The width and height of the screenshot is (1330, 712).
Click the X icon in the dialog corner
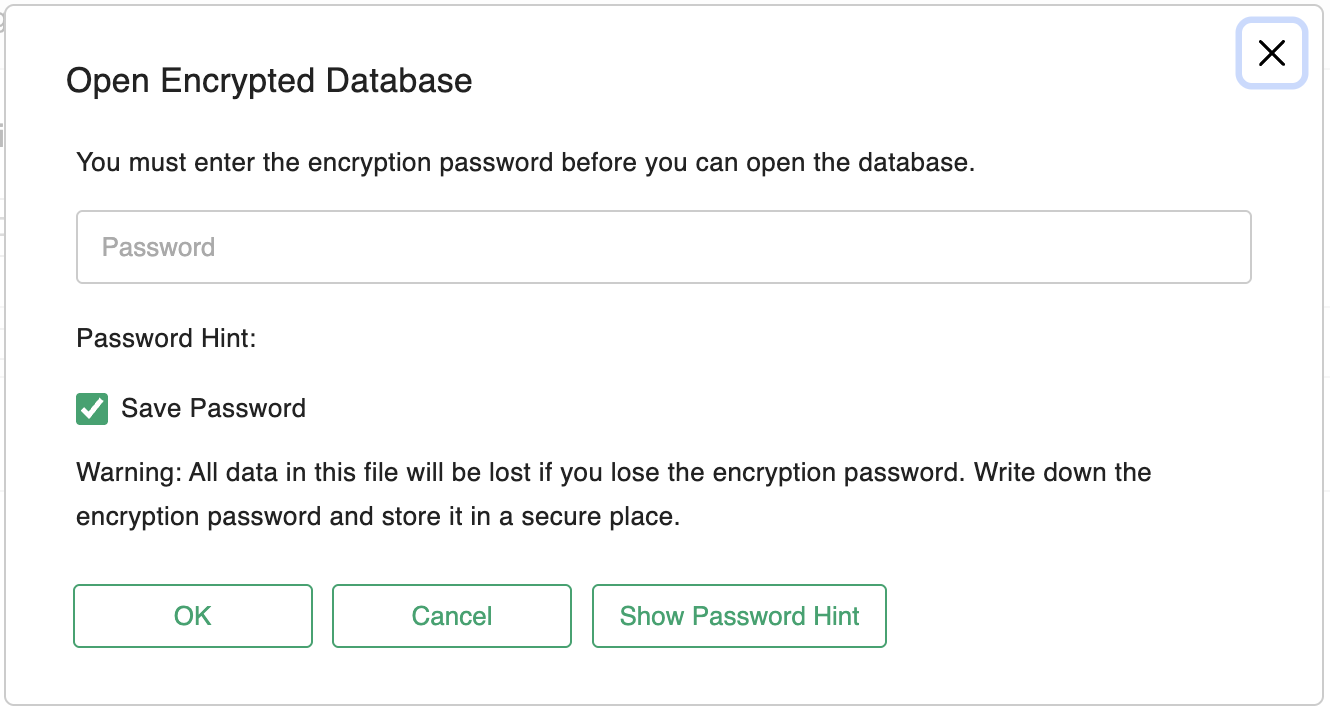[x=1271, y=53]
